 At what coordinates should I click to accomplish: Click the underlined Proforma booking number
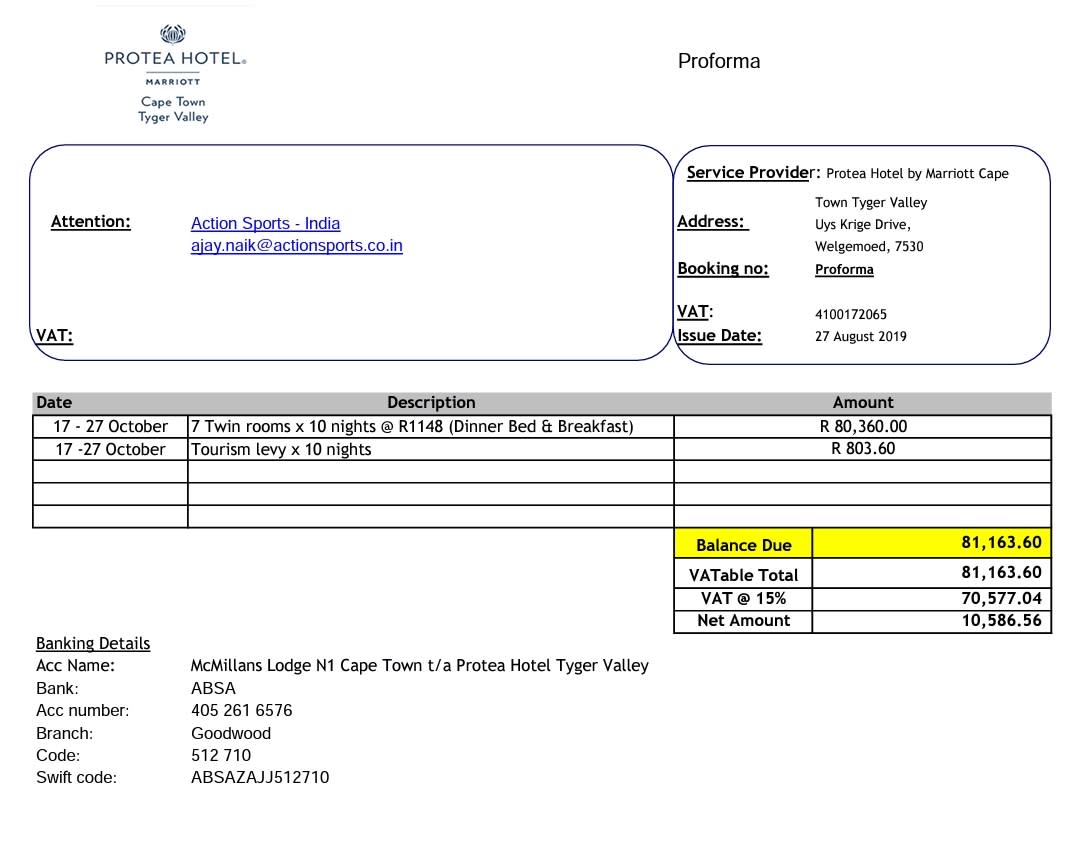[844, 269]
